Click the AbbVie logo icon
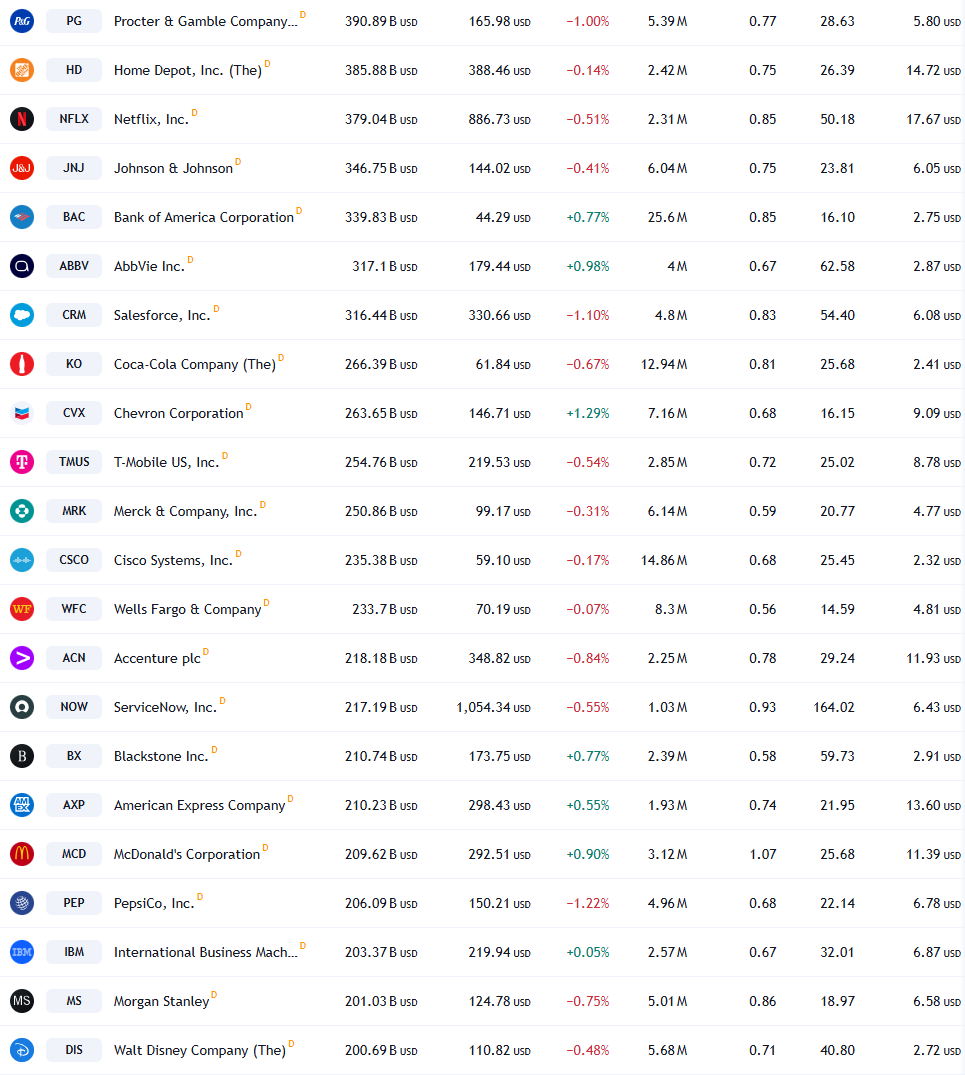Screen dimensions: 965x1075 (22, 266)
